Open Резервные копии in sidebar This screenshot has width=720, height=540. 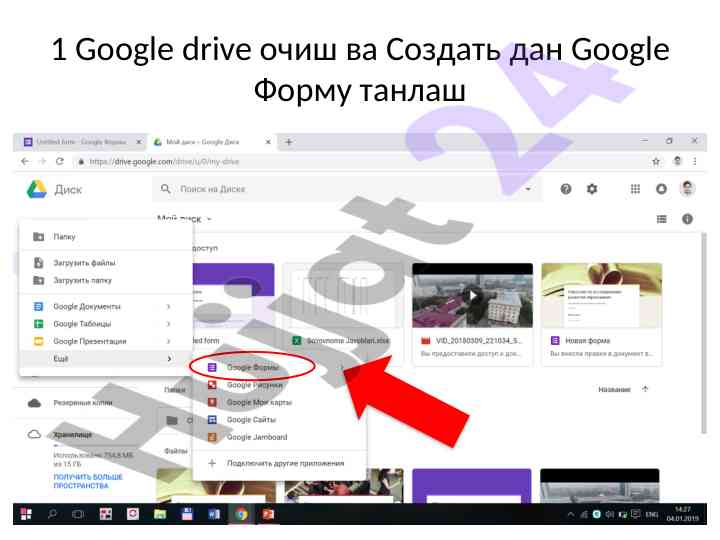83,403
